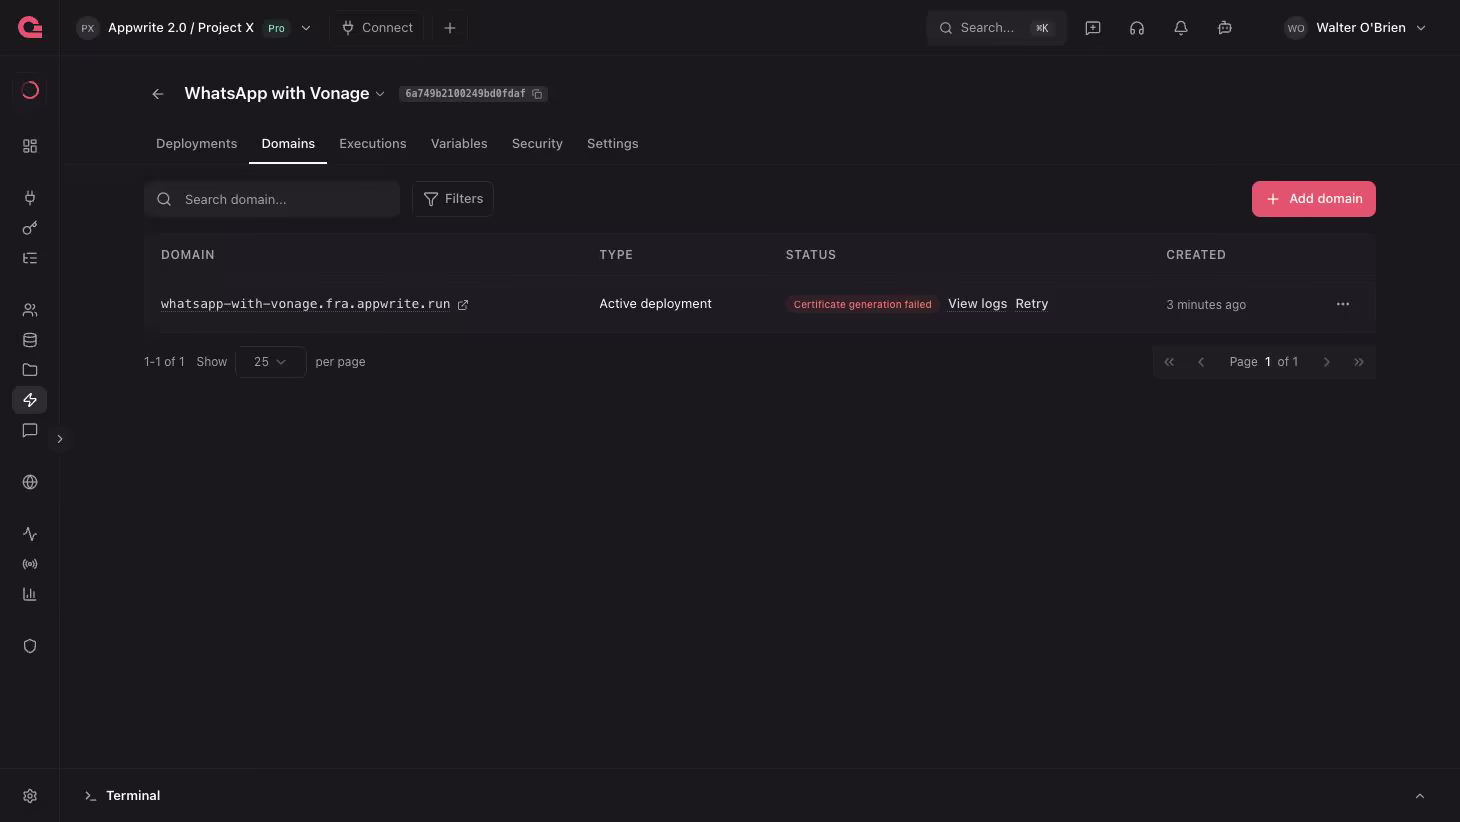Open the notifications bell
This screenshot has width=1460, height=822.
(x=1181, y=28)
